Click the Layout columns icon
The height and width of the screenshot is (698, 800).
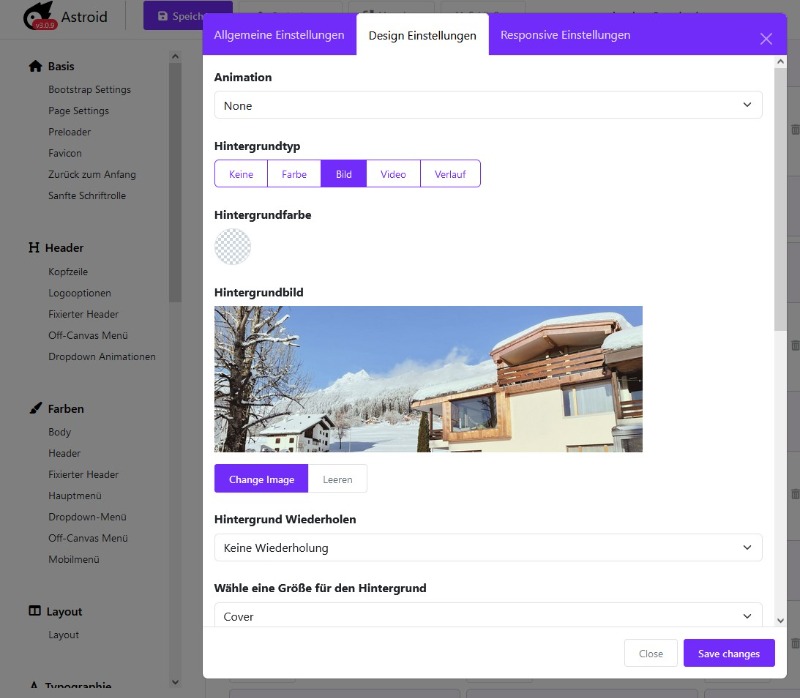[x=35, y=612]
